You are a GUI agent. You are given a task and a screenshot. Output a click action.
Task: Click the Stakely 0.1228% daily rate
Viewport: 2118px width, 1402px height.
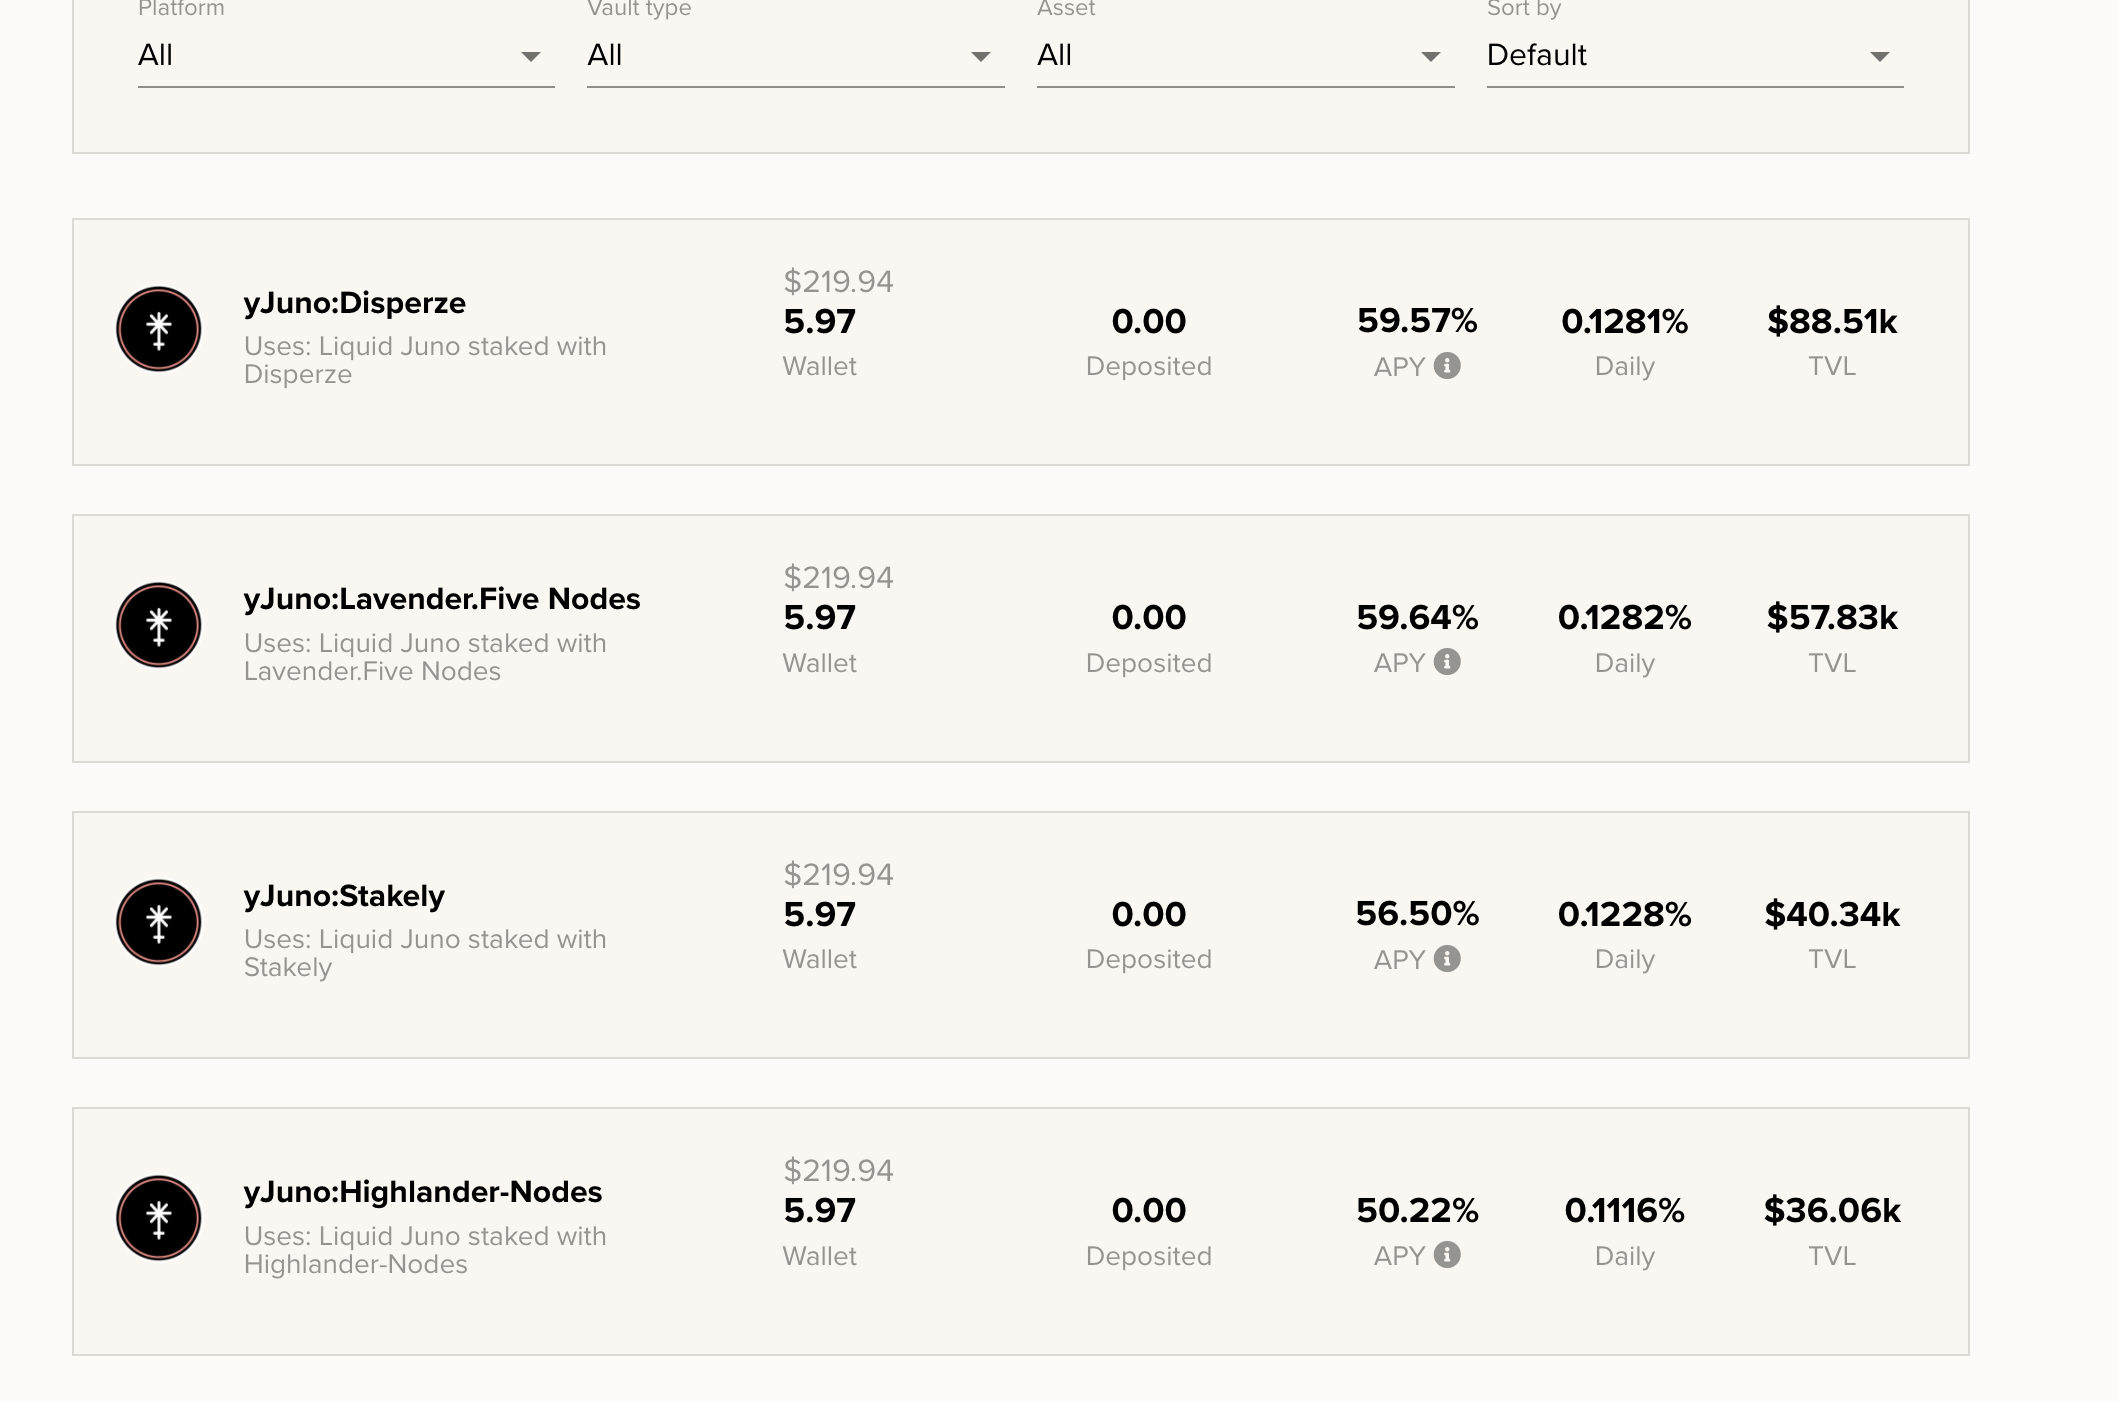1624,915
